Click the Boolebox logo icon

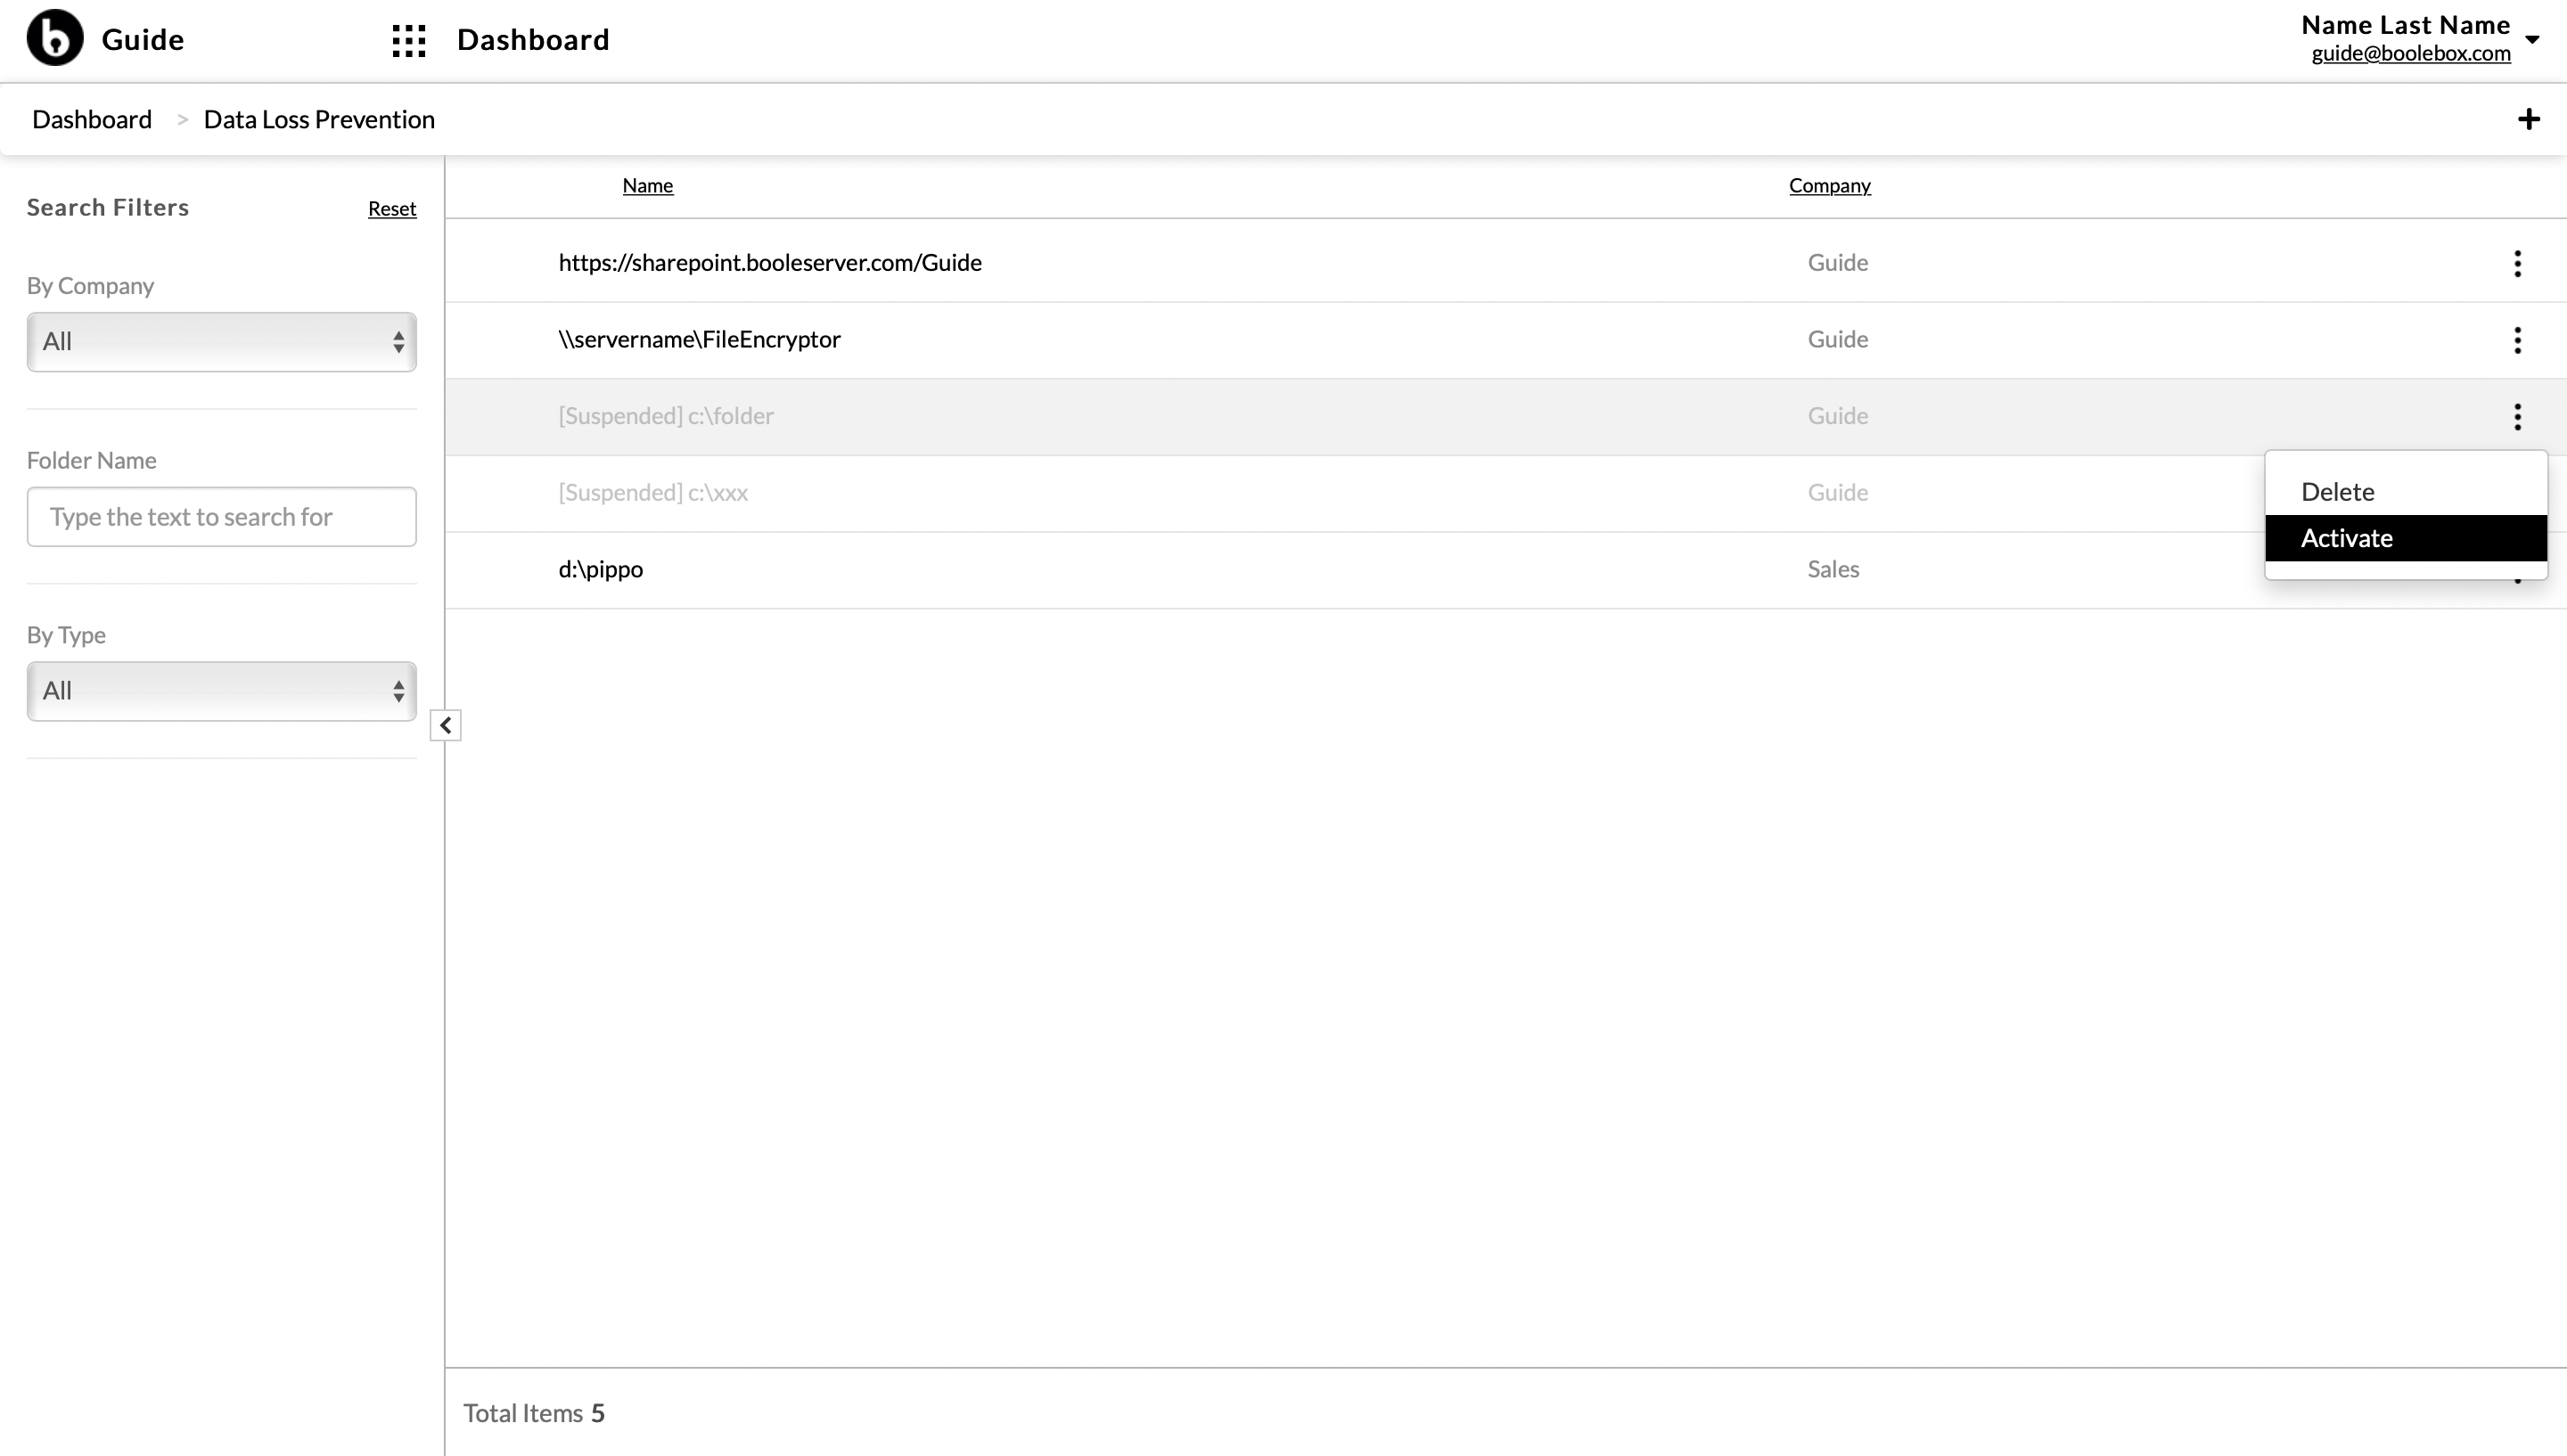click(55, 38)
